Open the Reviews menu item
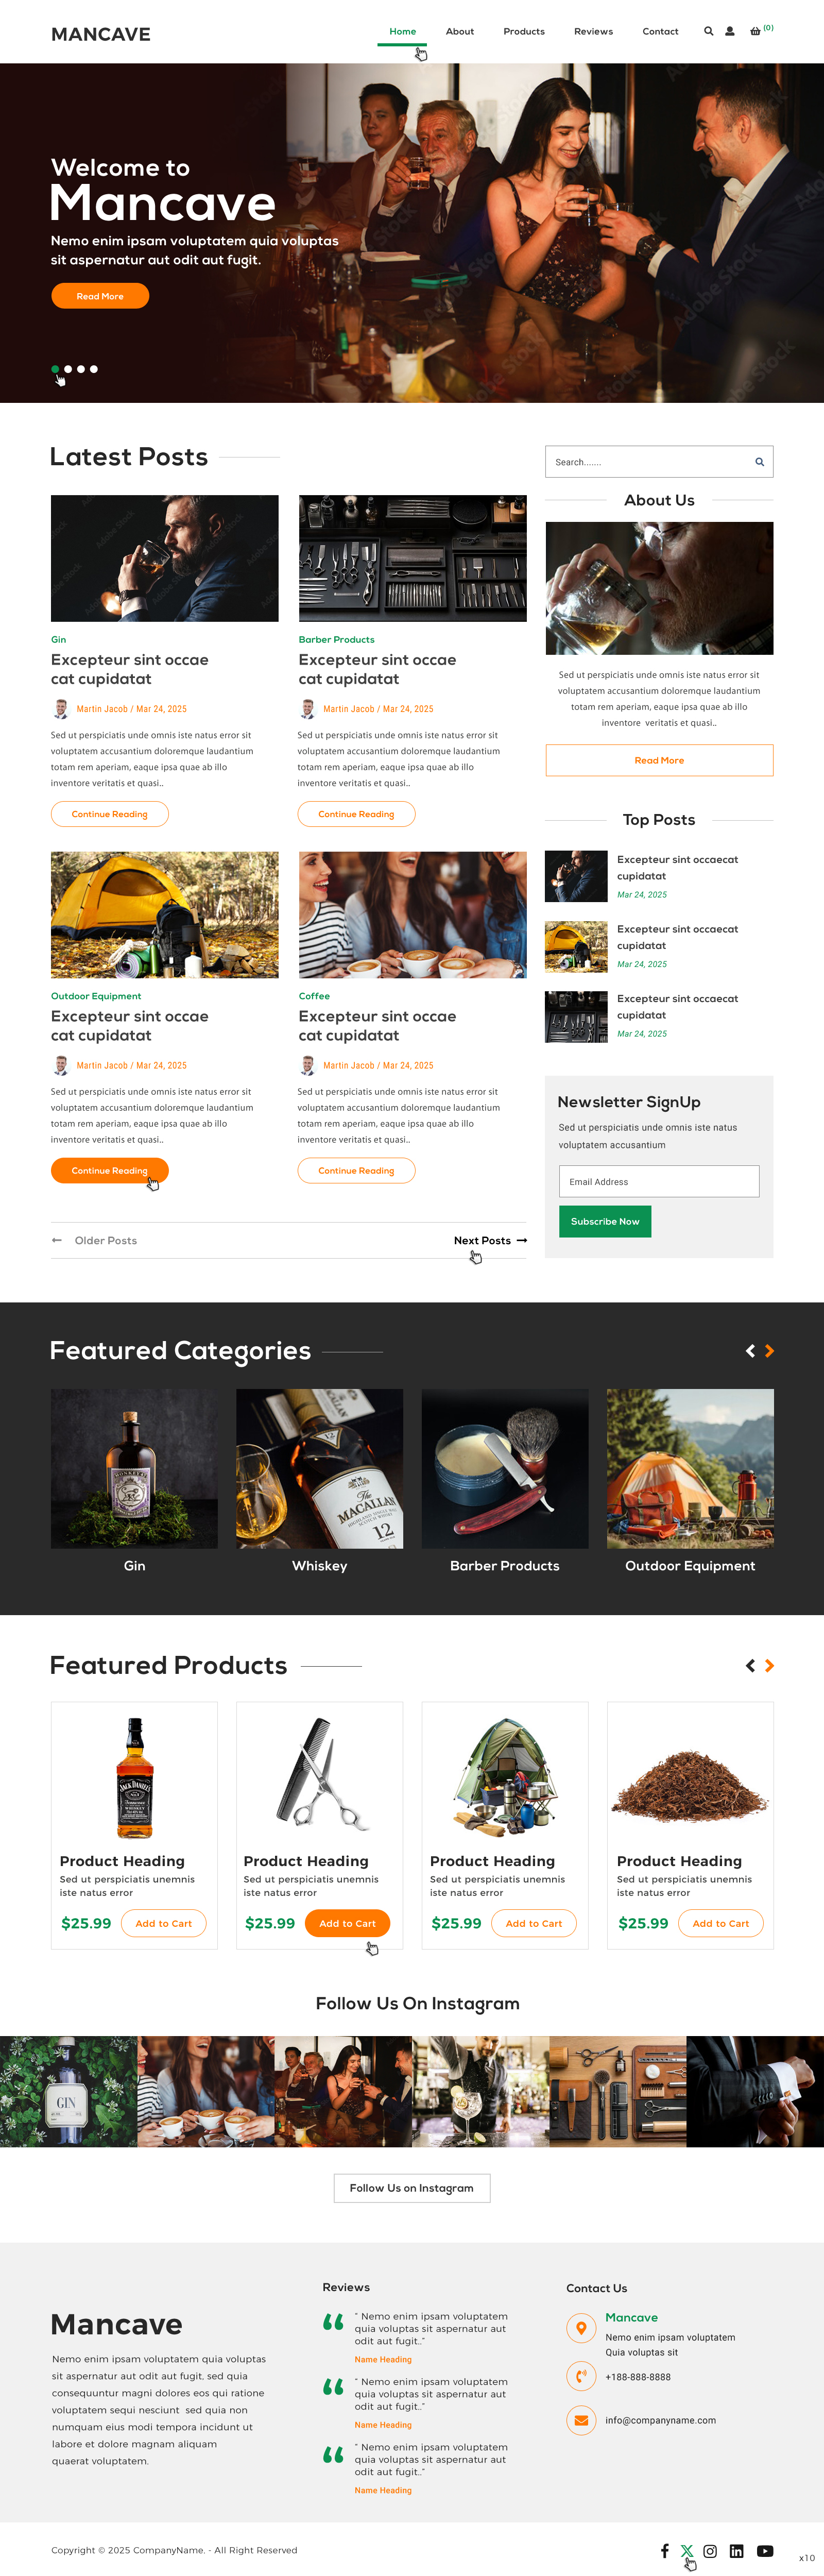This screenshot has width=824, height=2576. coord(593,31)
